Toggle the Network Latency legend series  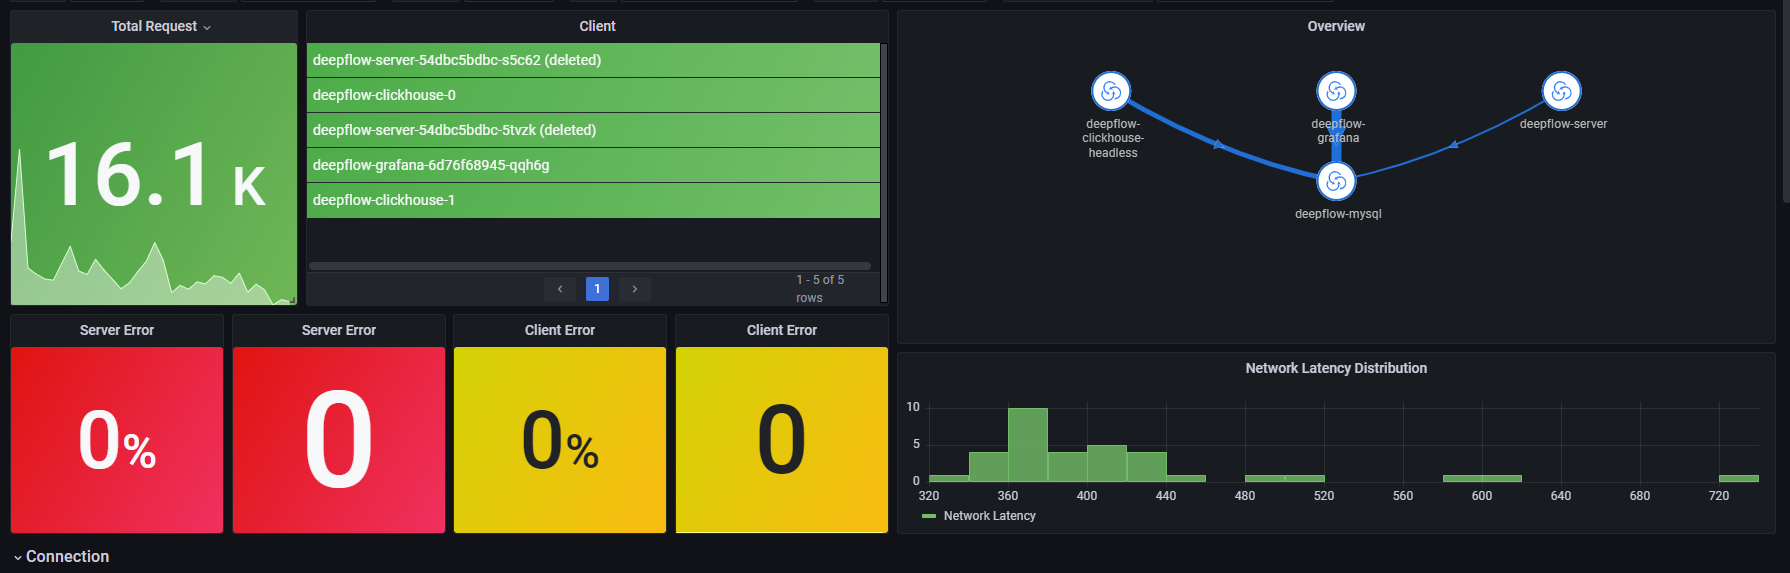click(x=979, y=516)
